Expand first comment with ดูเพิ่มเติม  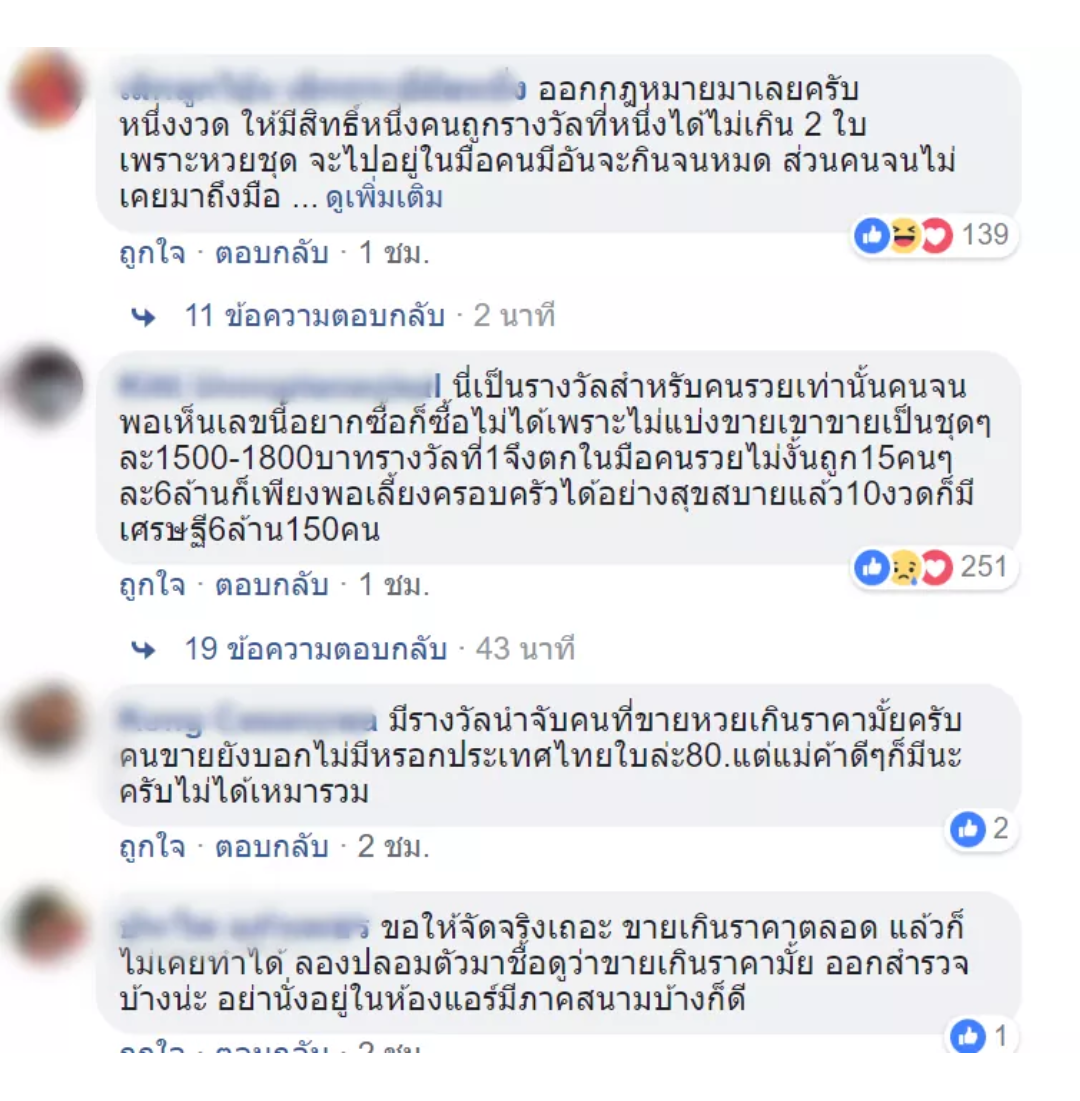pyautogui.click(x=384, y=198)
